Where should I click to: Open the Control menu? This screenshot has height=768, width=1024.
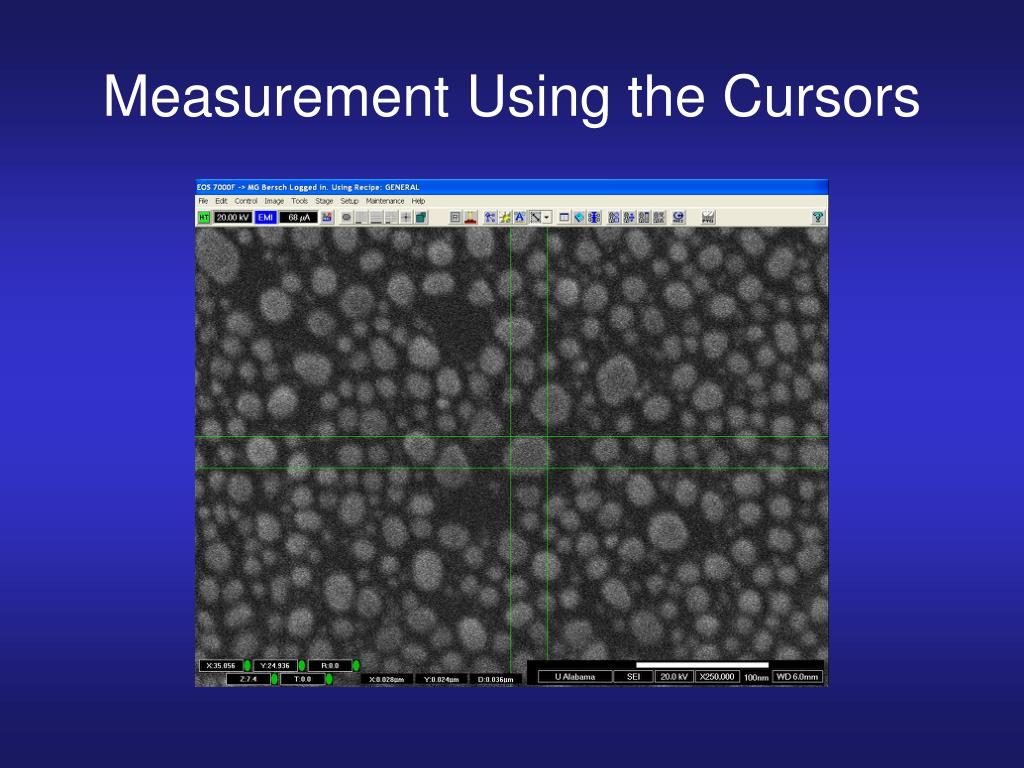click(x=246, y=201)
